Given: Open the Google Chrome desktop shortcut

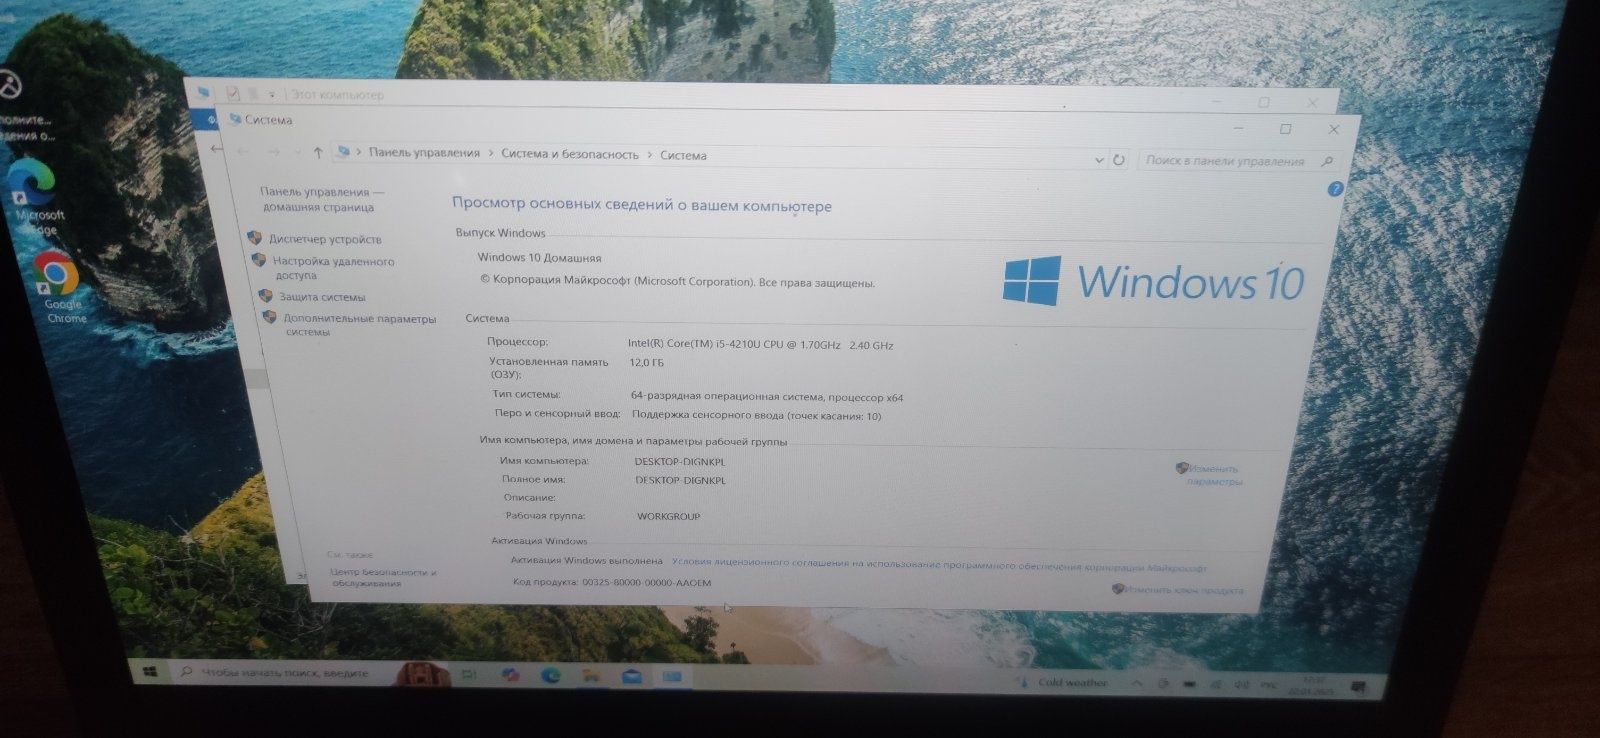Looking at the screenshot, I should [60, 288].
